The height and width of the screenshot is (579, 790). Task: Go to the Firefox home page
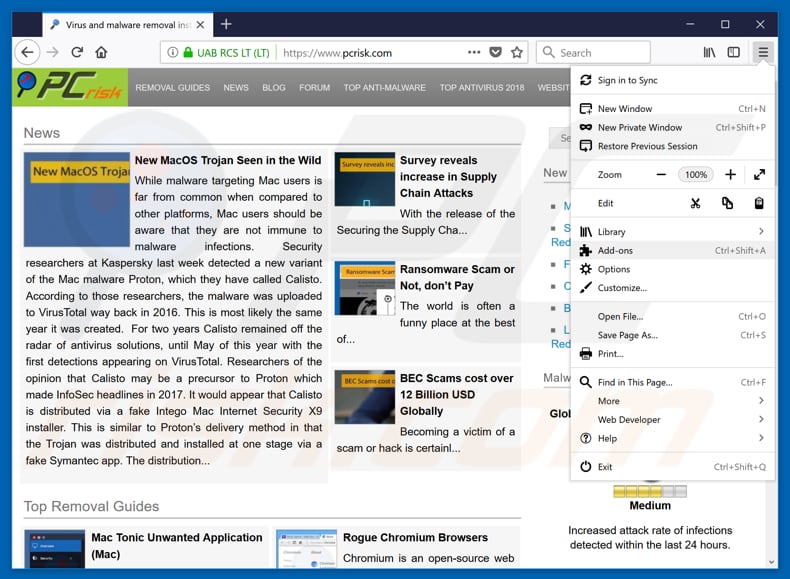(x=101, y=52)
